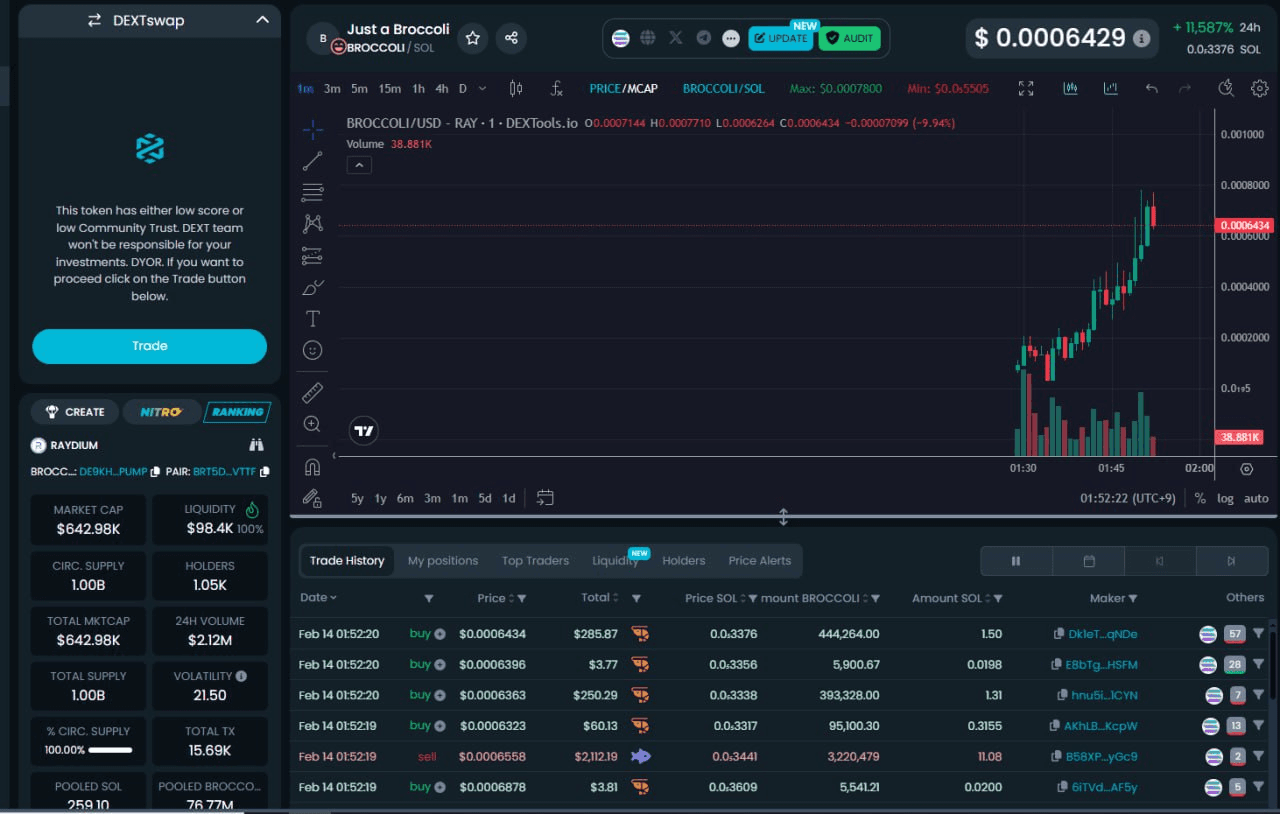Open the emoji icons tool

[x=312, y=350]
